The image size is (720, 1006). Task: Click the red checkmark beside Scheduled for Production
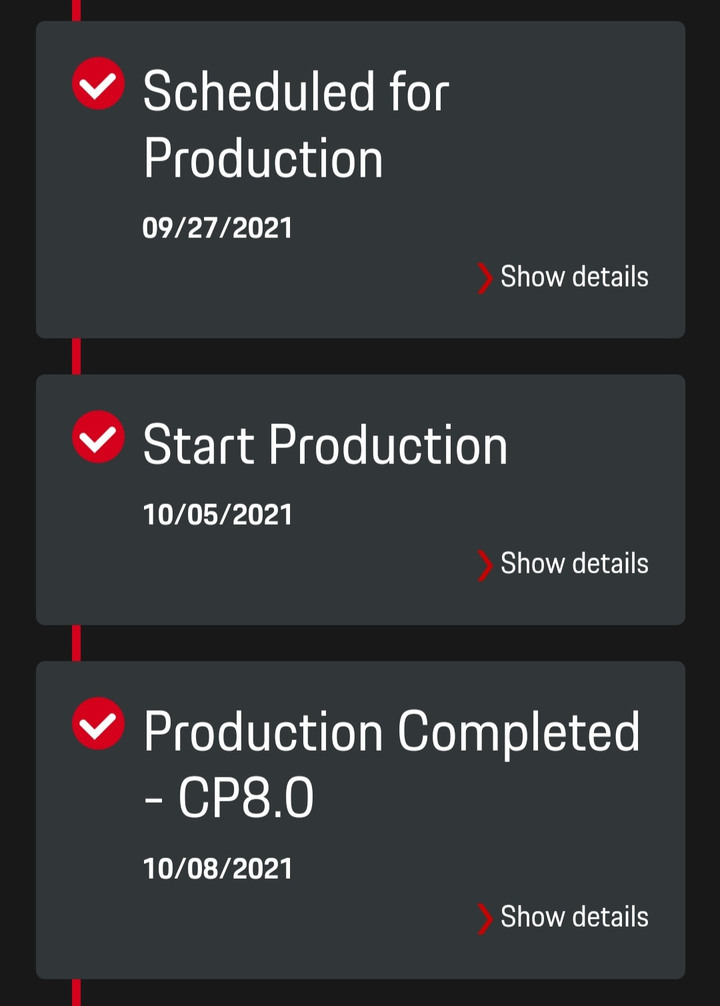[98, 83]
